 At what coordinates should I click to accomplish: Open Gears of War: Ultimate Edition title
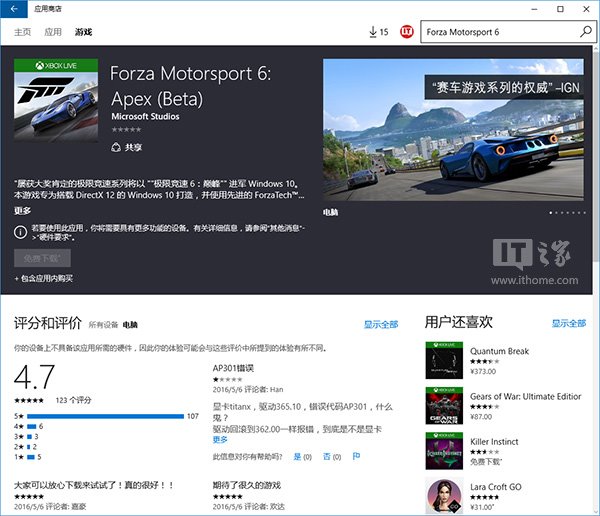point(525,396)
